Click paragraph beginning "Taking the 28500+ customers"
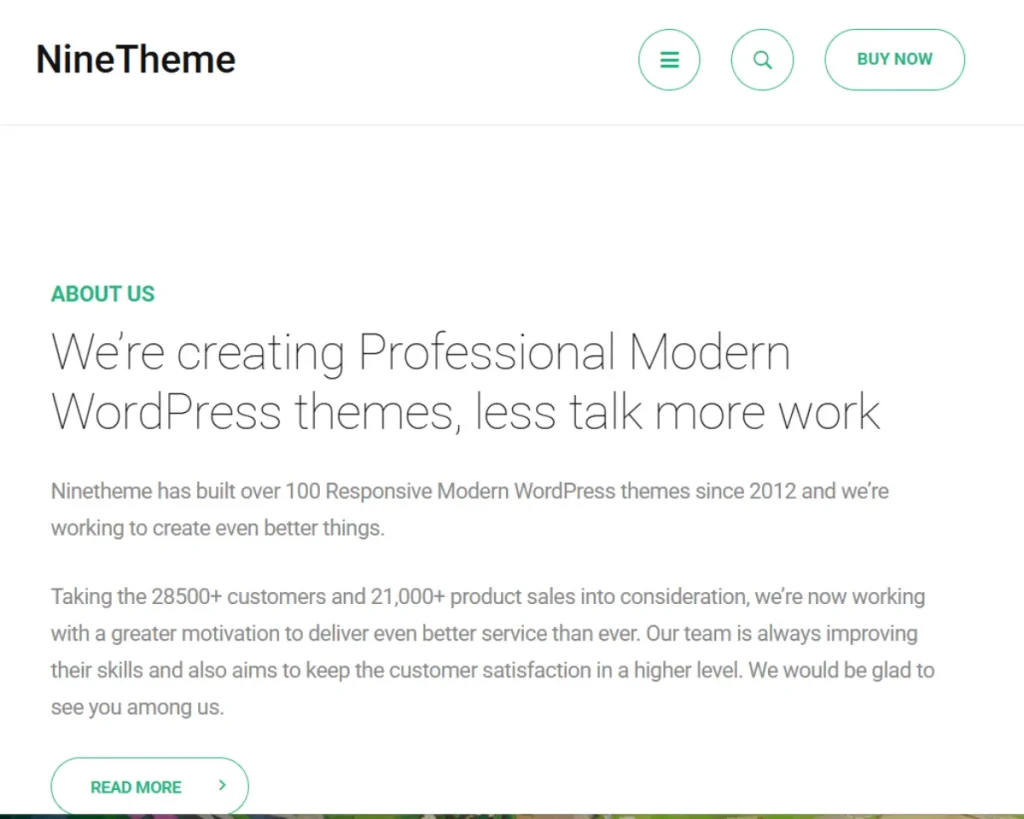 [x=493, y=652]
